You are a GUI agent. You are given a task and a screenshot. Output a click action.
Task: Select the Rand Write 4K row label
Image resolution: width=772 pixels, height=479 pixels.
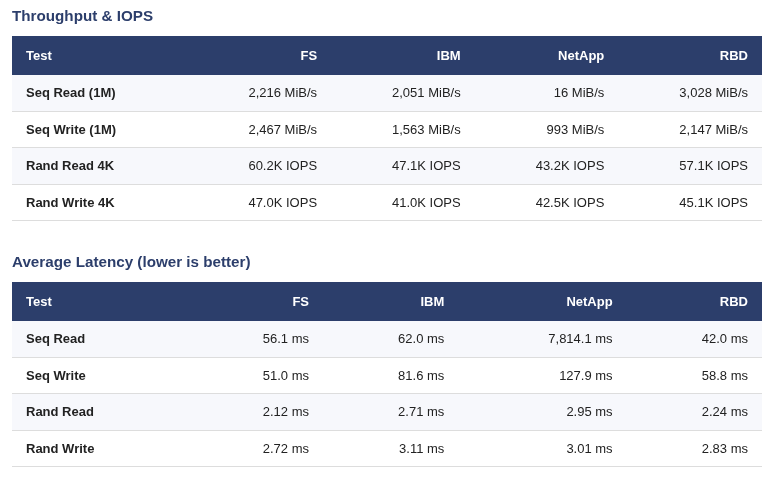[x=70, y=203]
